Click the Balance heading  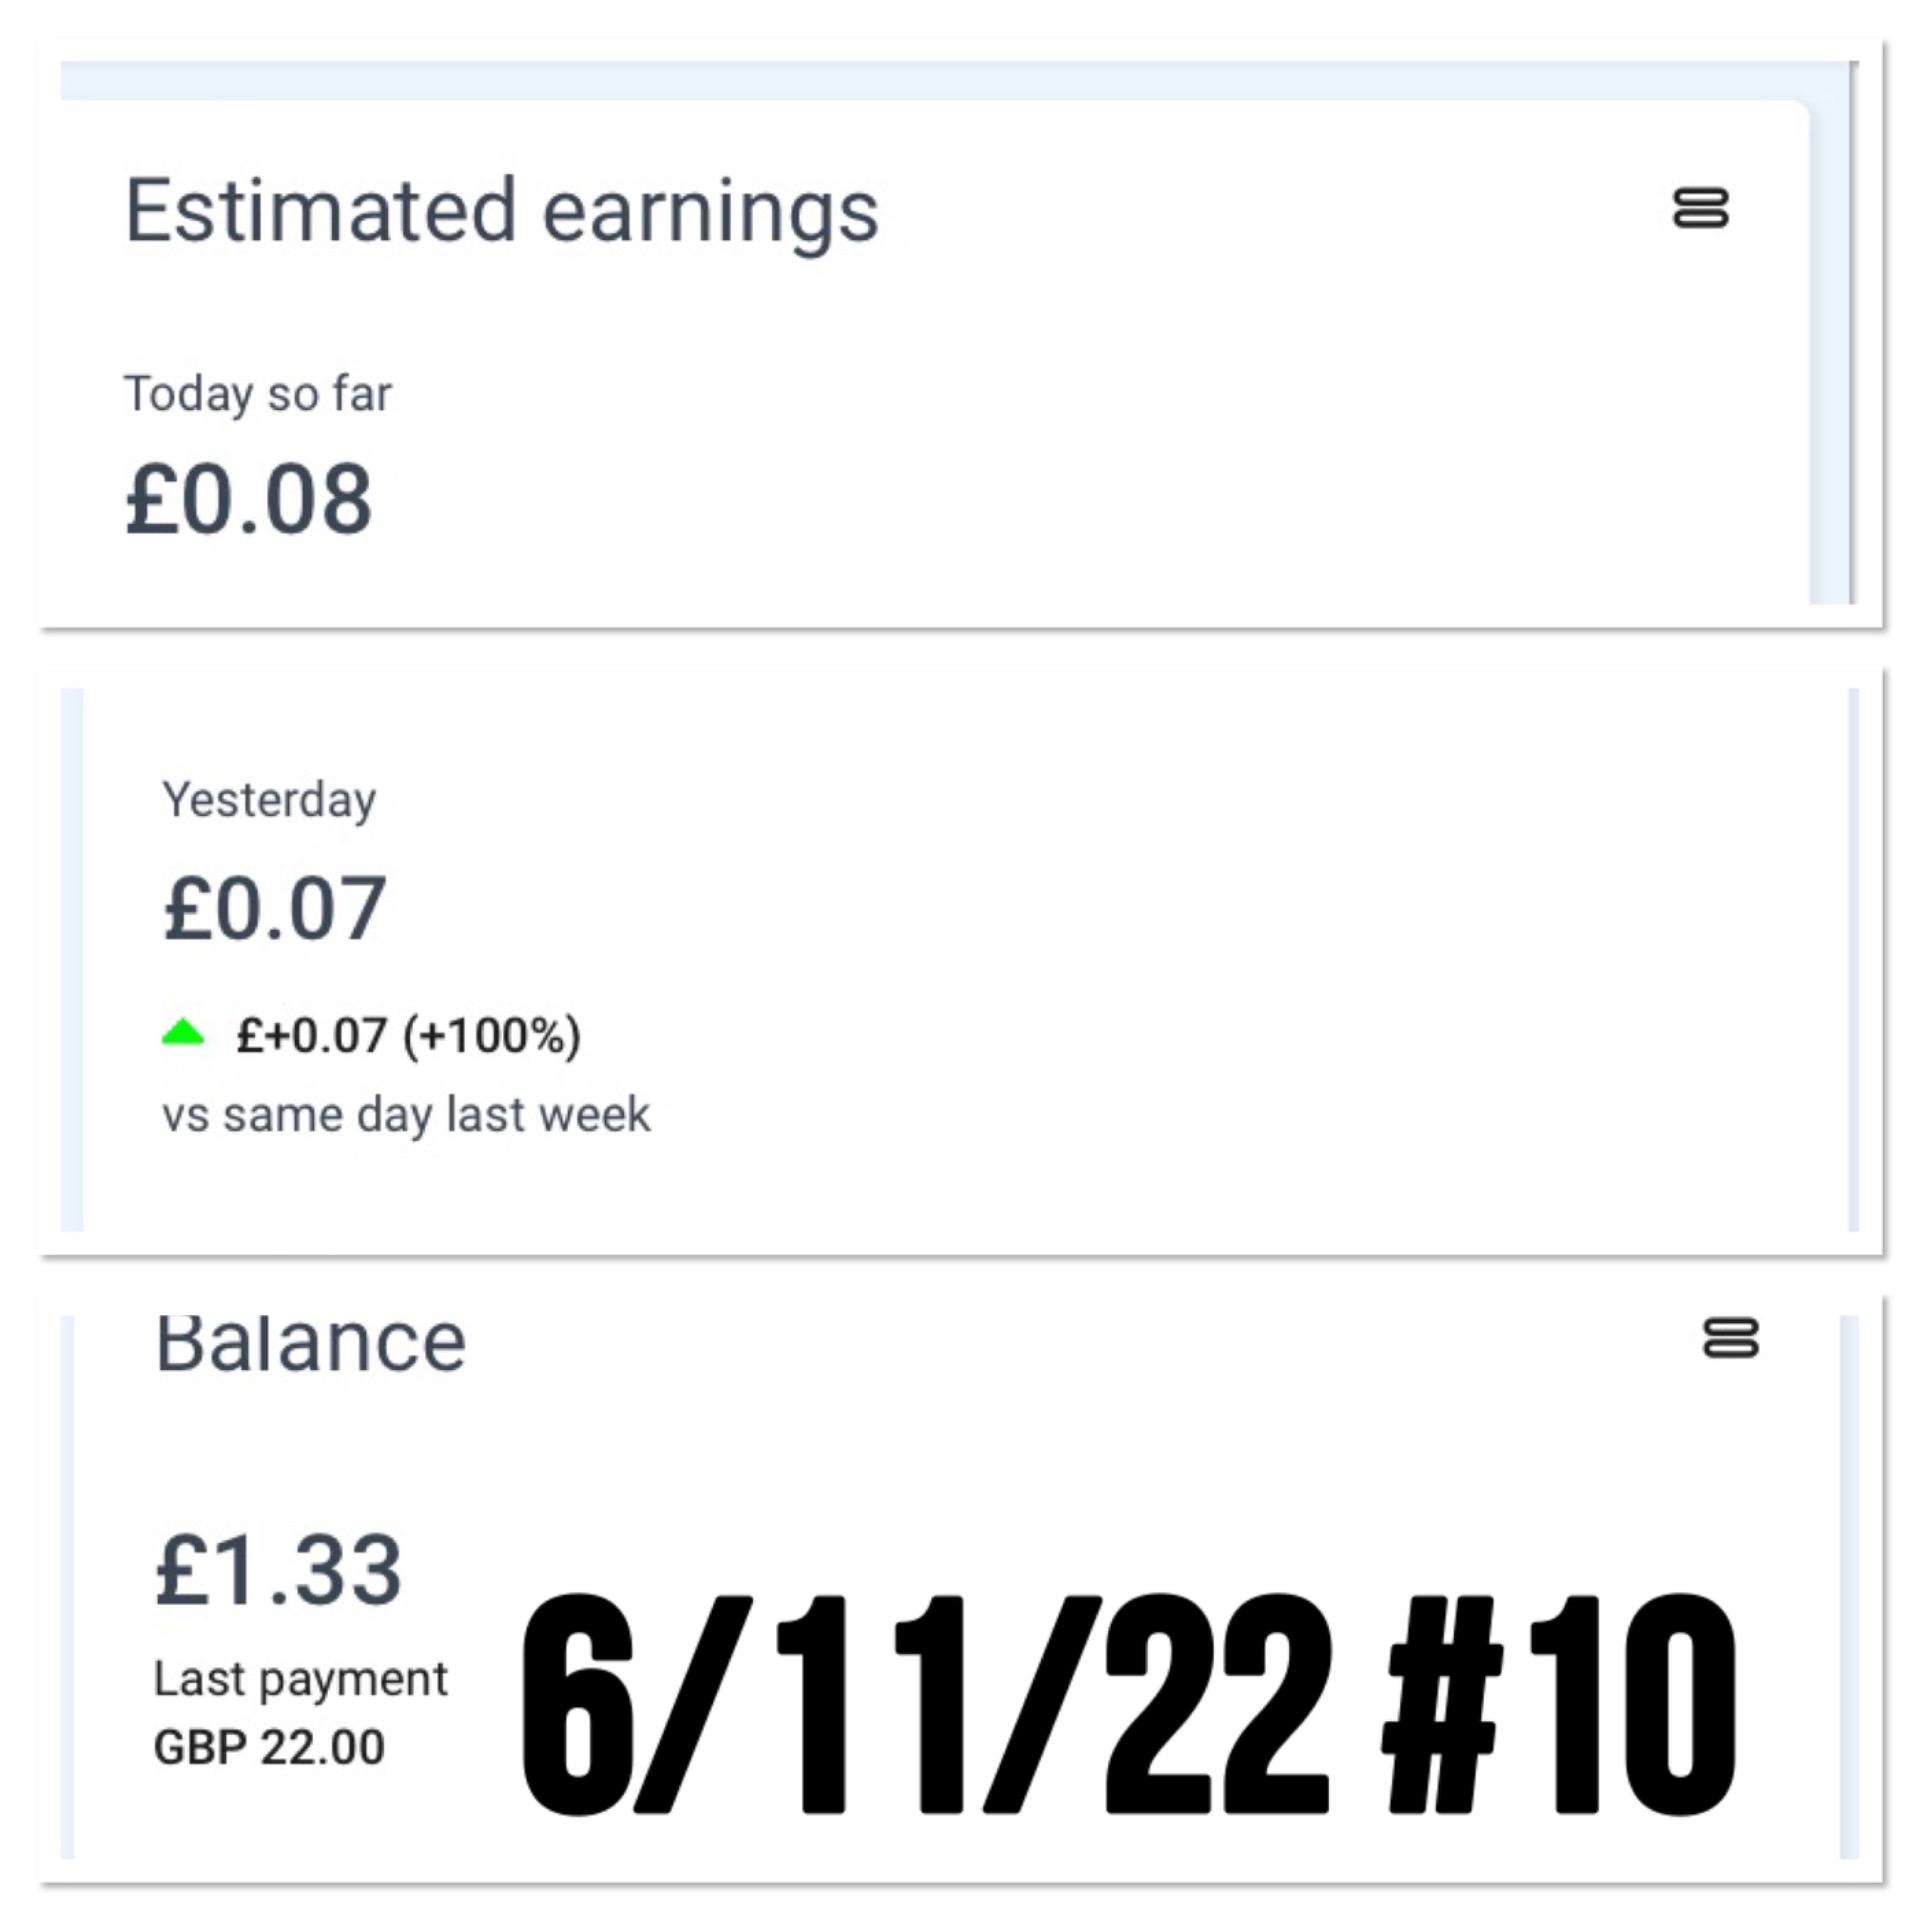pos(310,1342)
